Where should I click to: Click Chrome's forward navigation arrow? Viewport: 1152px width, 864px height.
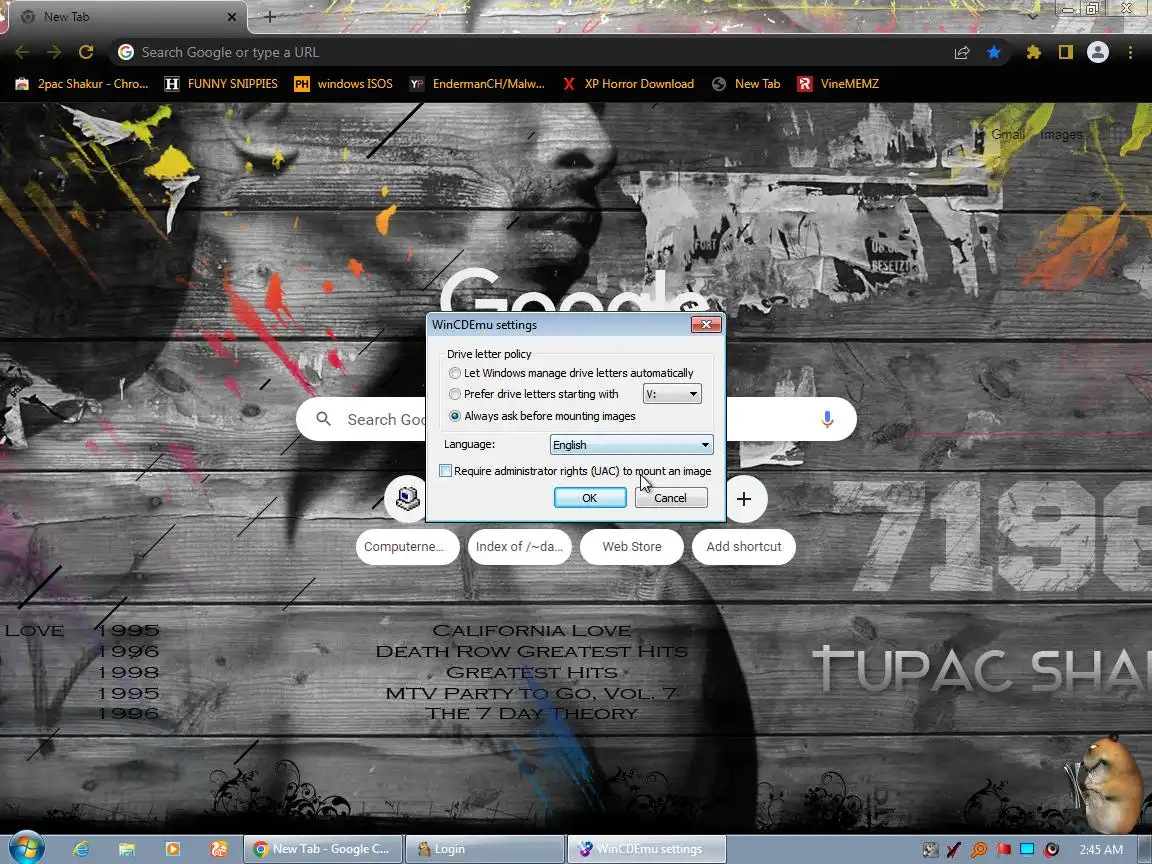pos(54,52)
